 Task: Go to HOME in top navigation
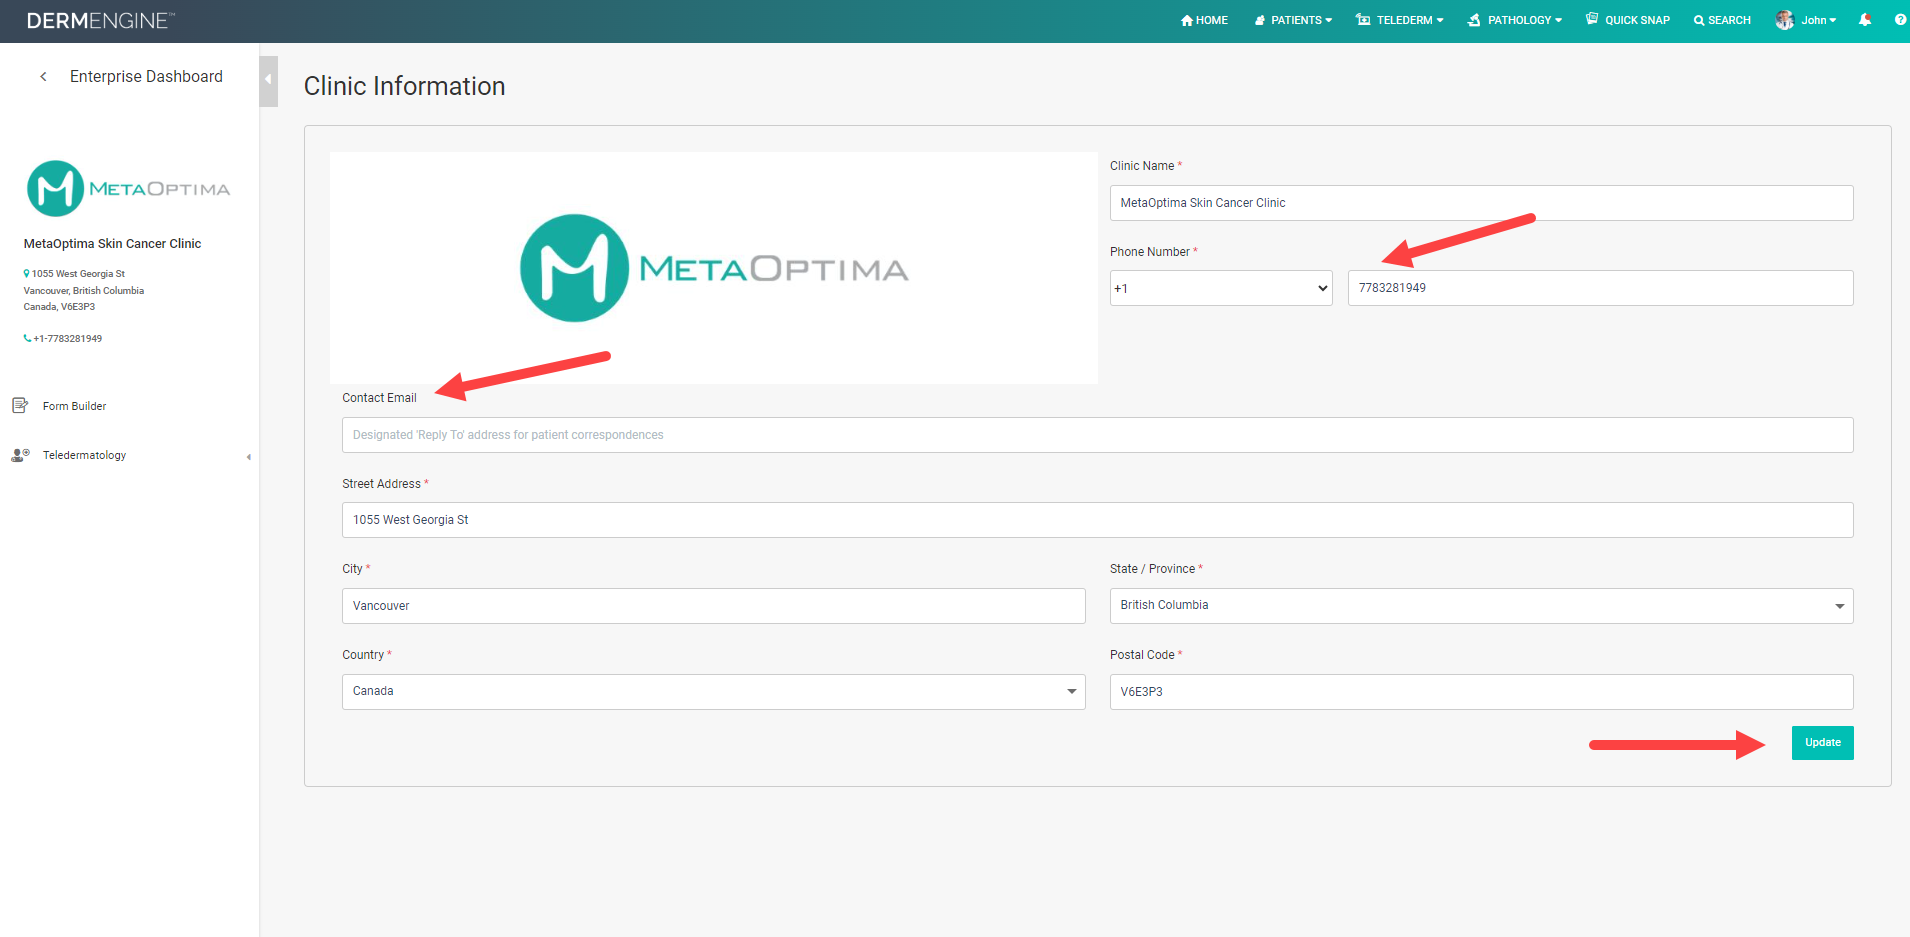point(1204,20)
